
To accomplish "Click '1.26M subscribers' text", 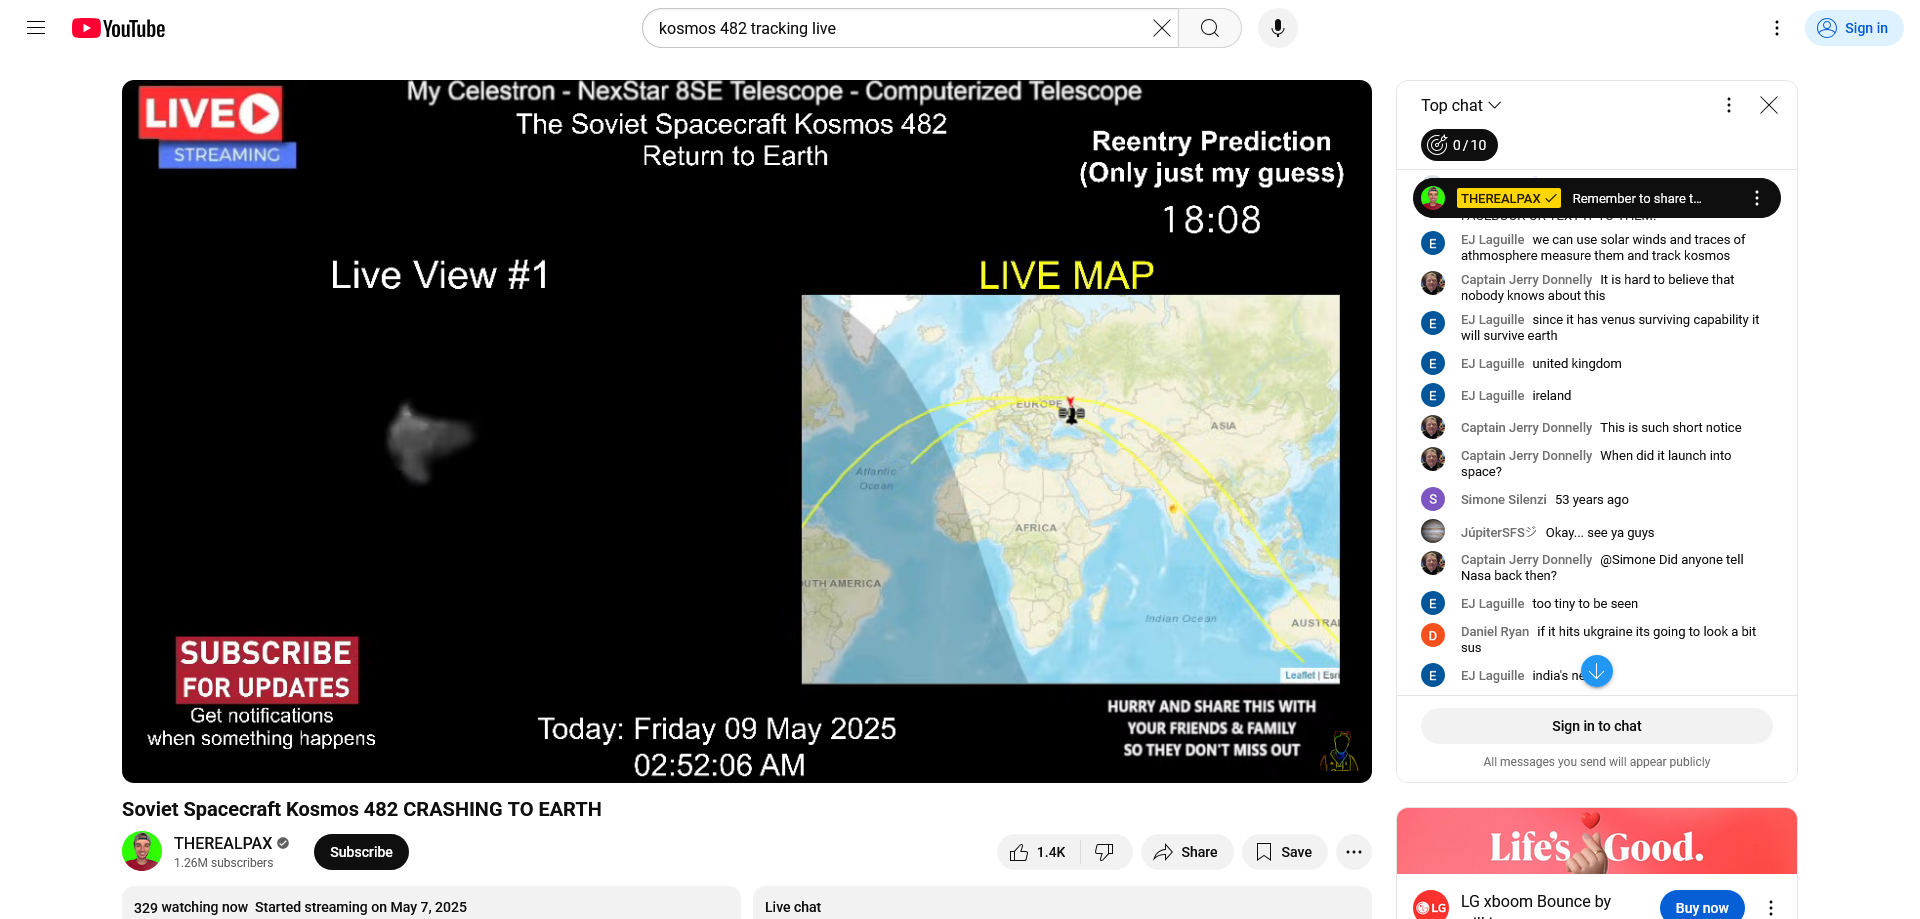I will point(223,863).
